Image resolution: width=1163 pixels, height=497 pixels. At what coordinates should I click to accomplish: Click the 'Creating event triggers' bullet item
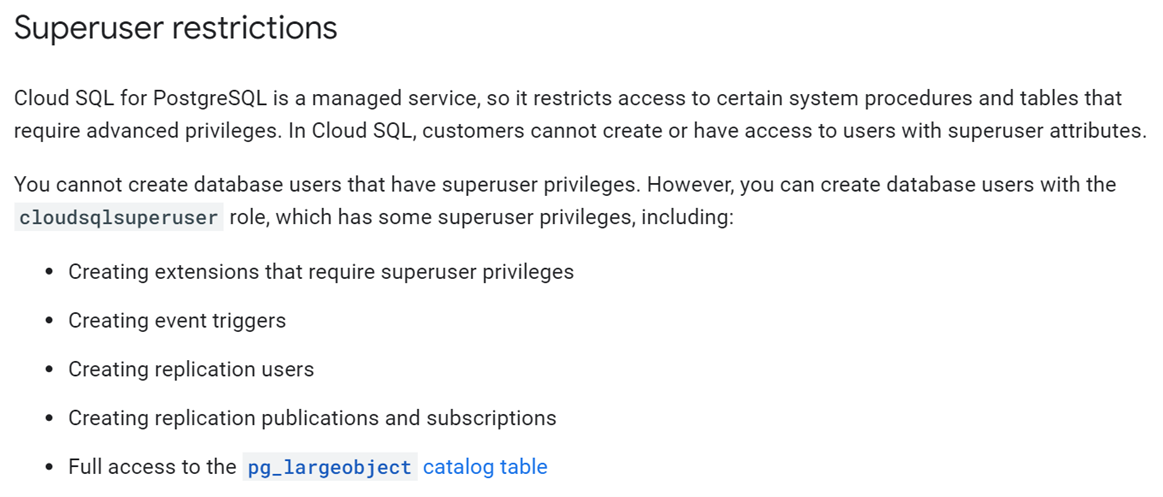[177, 320]
